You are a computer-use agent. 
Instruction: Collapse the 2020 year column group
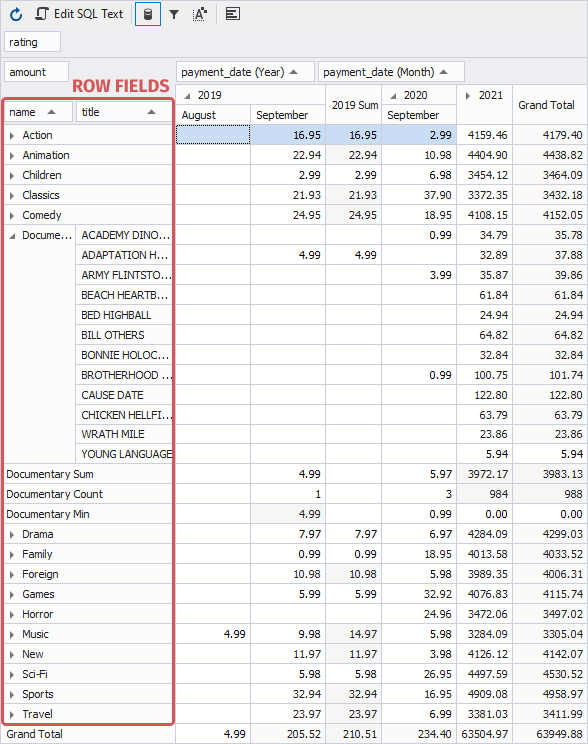(x=393, y=96)
